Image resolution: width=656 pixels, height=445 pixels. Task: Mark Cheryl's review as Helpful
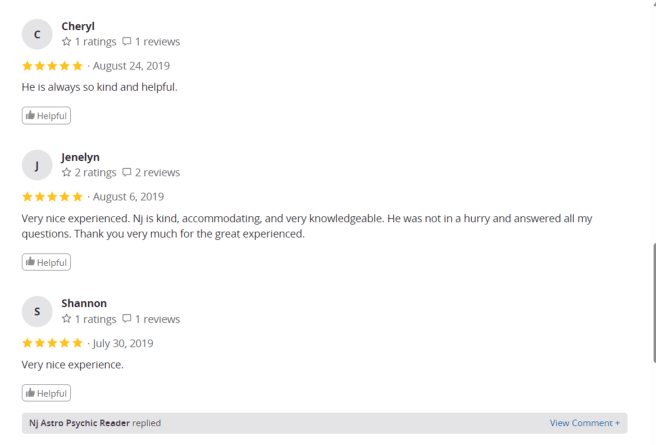[46, 116]
